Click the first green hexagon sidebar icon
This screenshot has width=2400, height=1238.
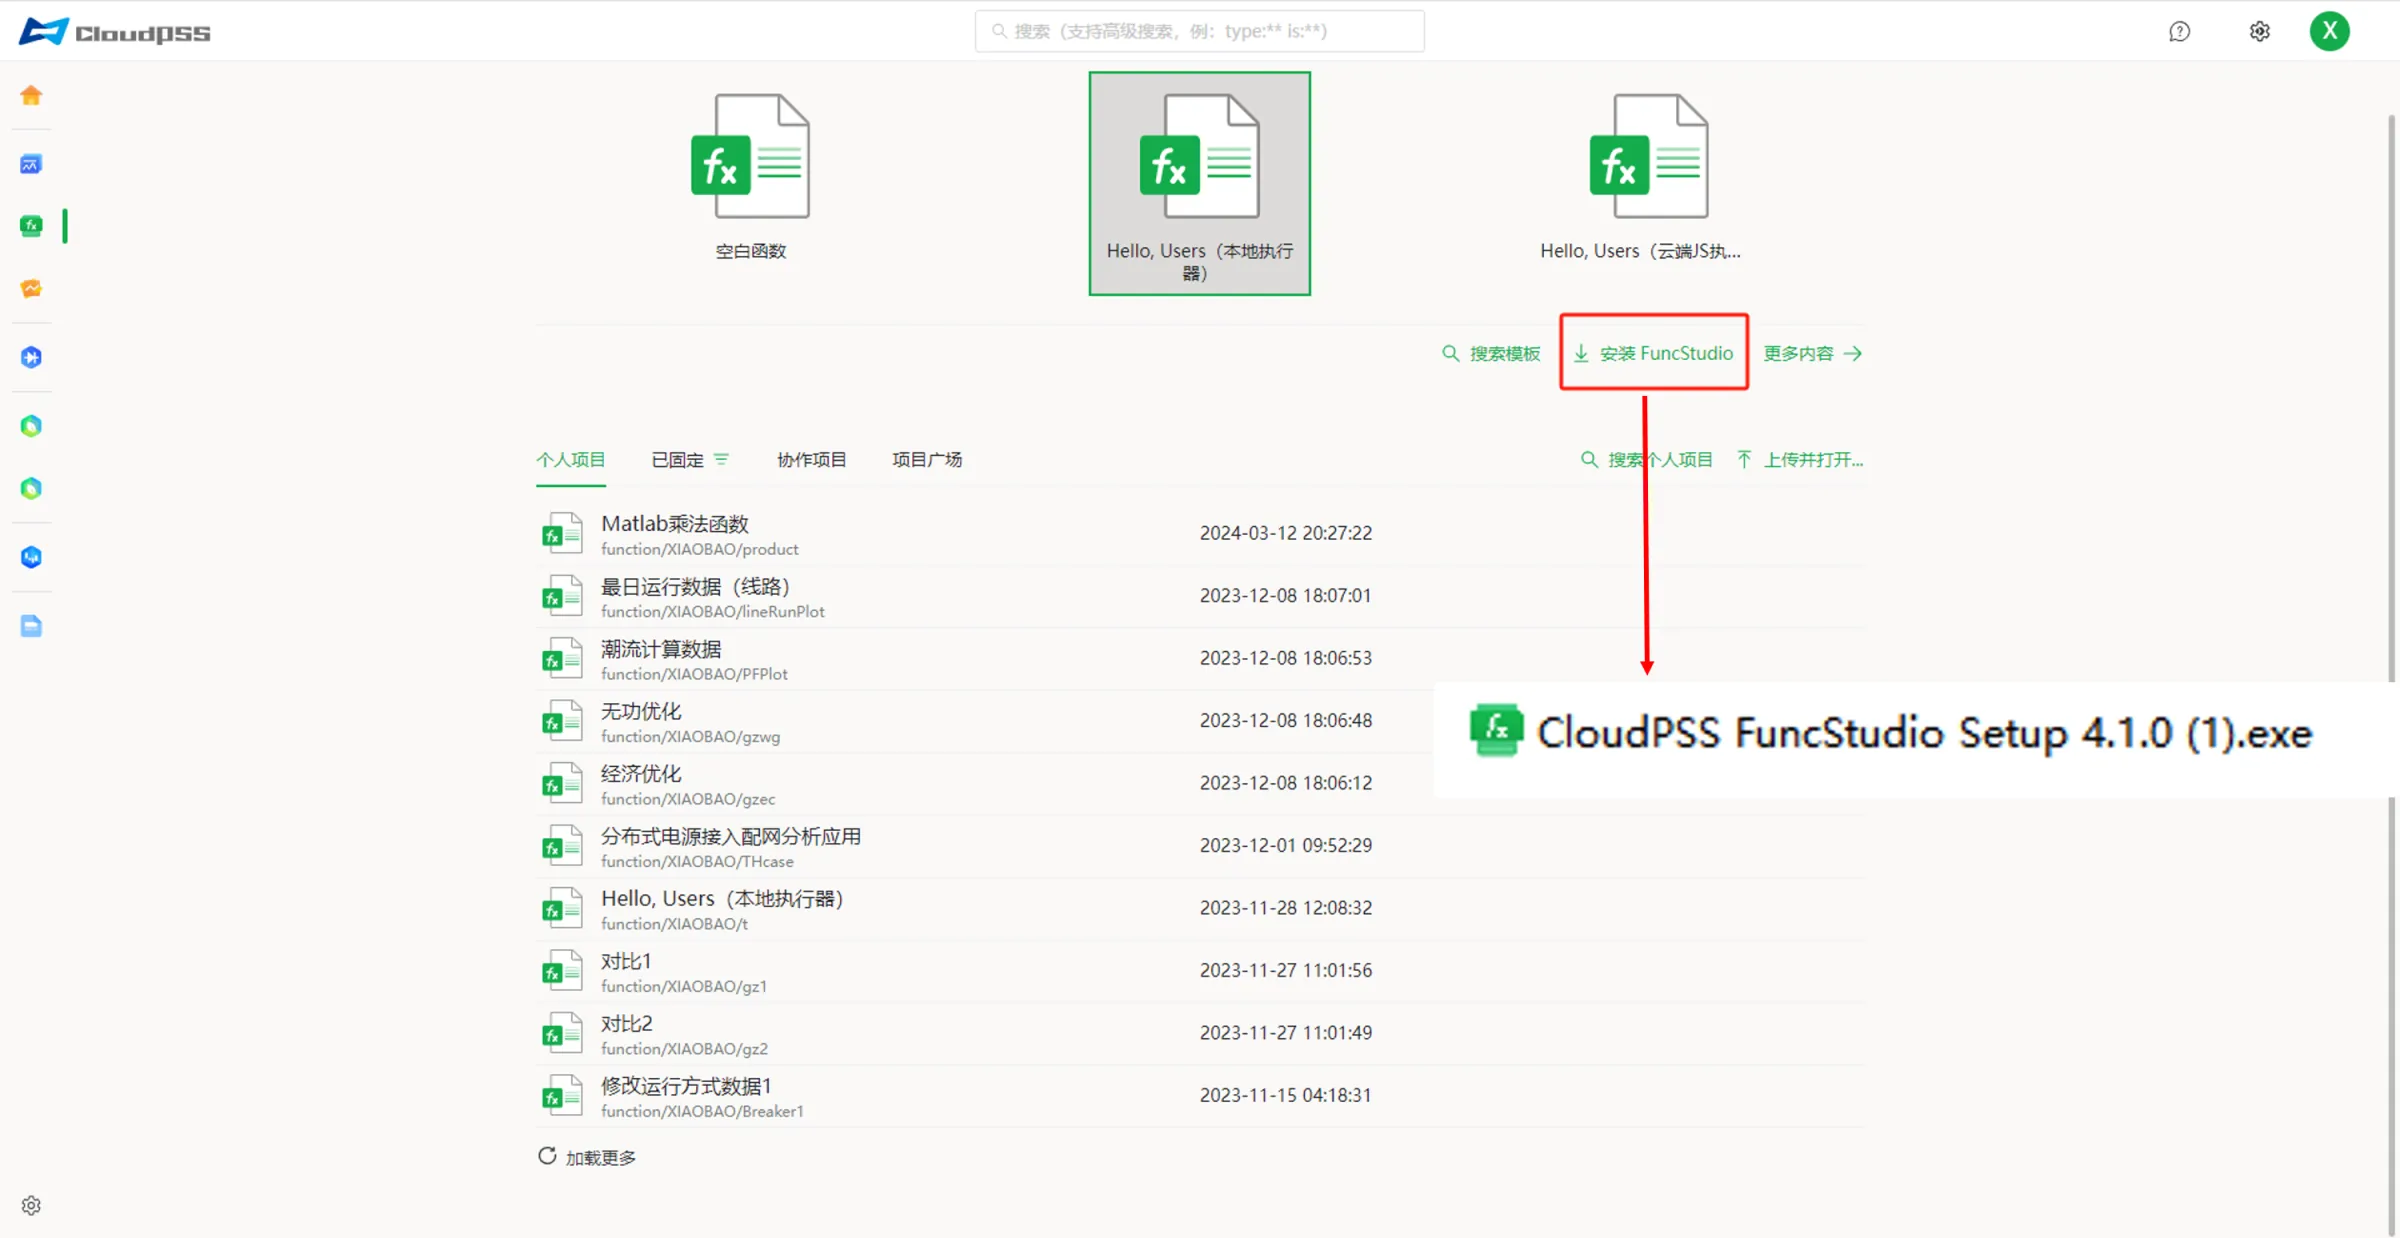(x=31, y=426)
